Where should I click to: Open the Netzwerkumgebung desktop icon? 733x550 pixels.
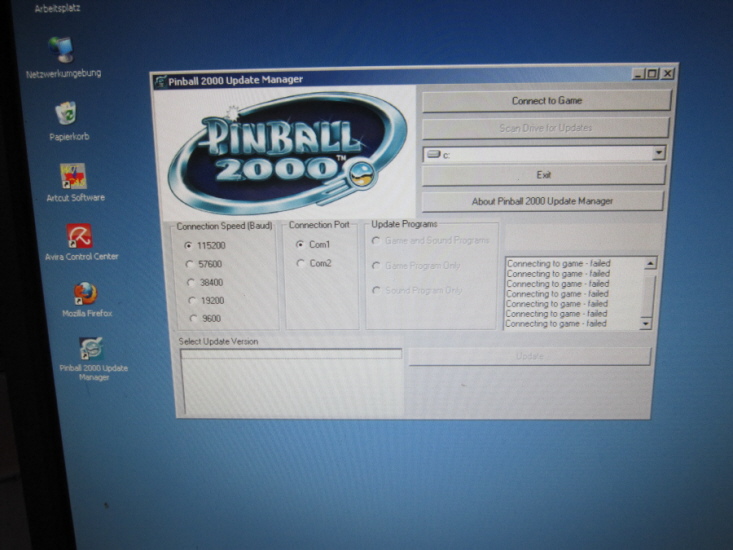coord(63,50)
